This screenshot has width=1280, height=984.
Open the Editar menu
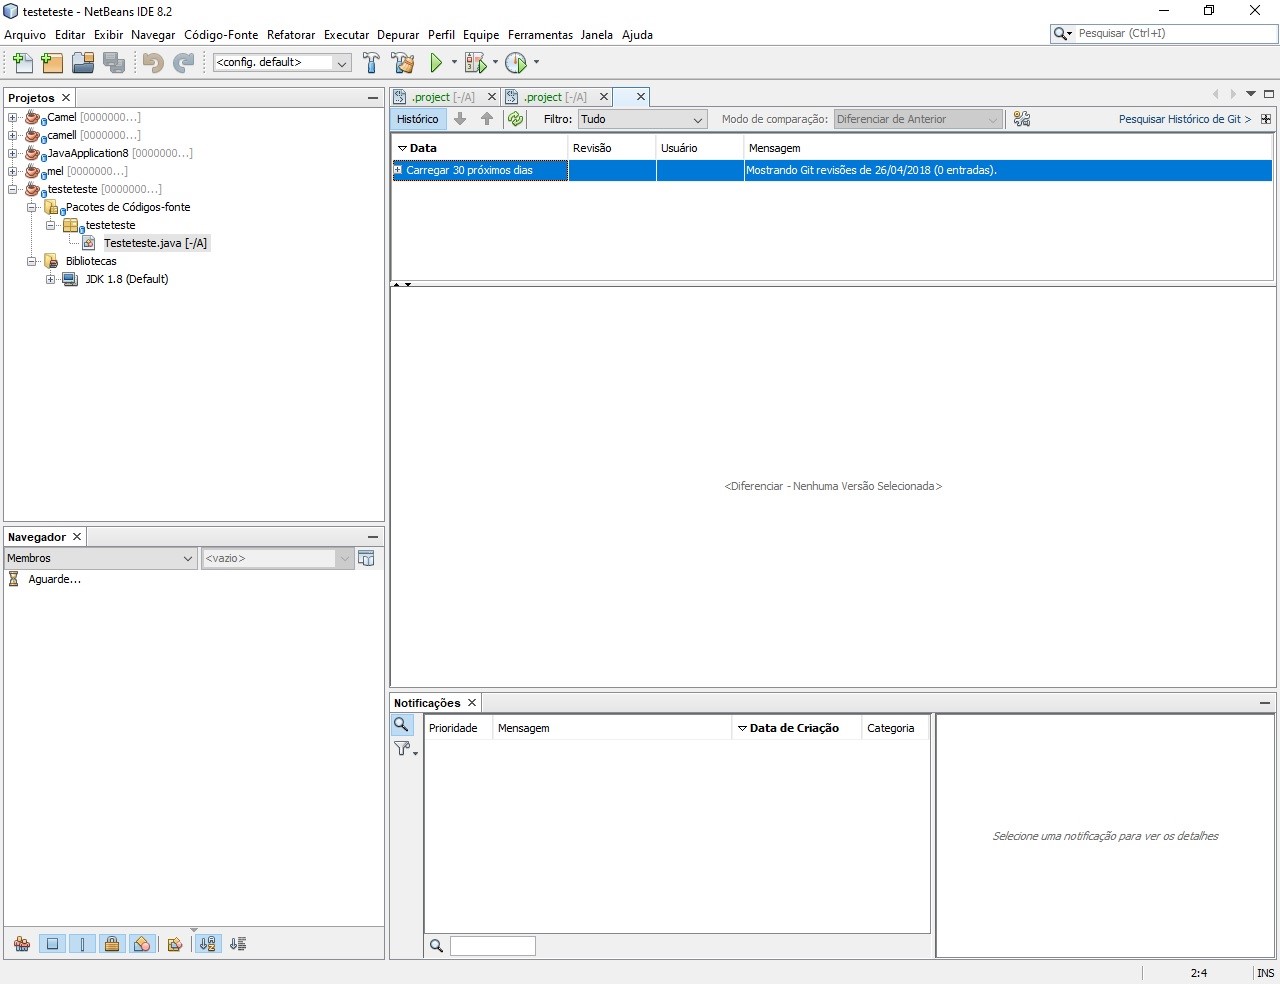coord(70,35)
